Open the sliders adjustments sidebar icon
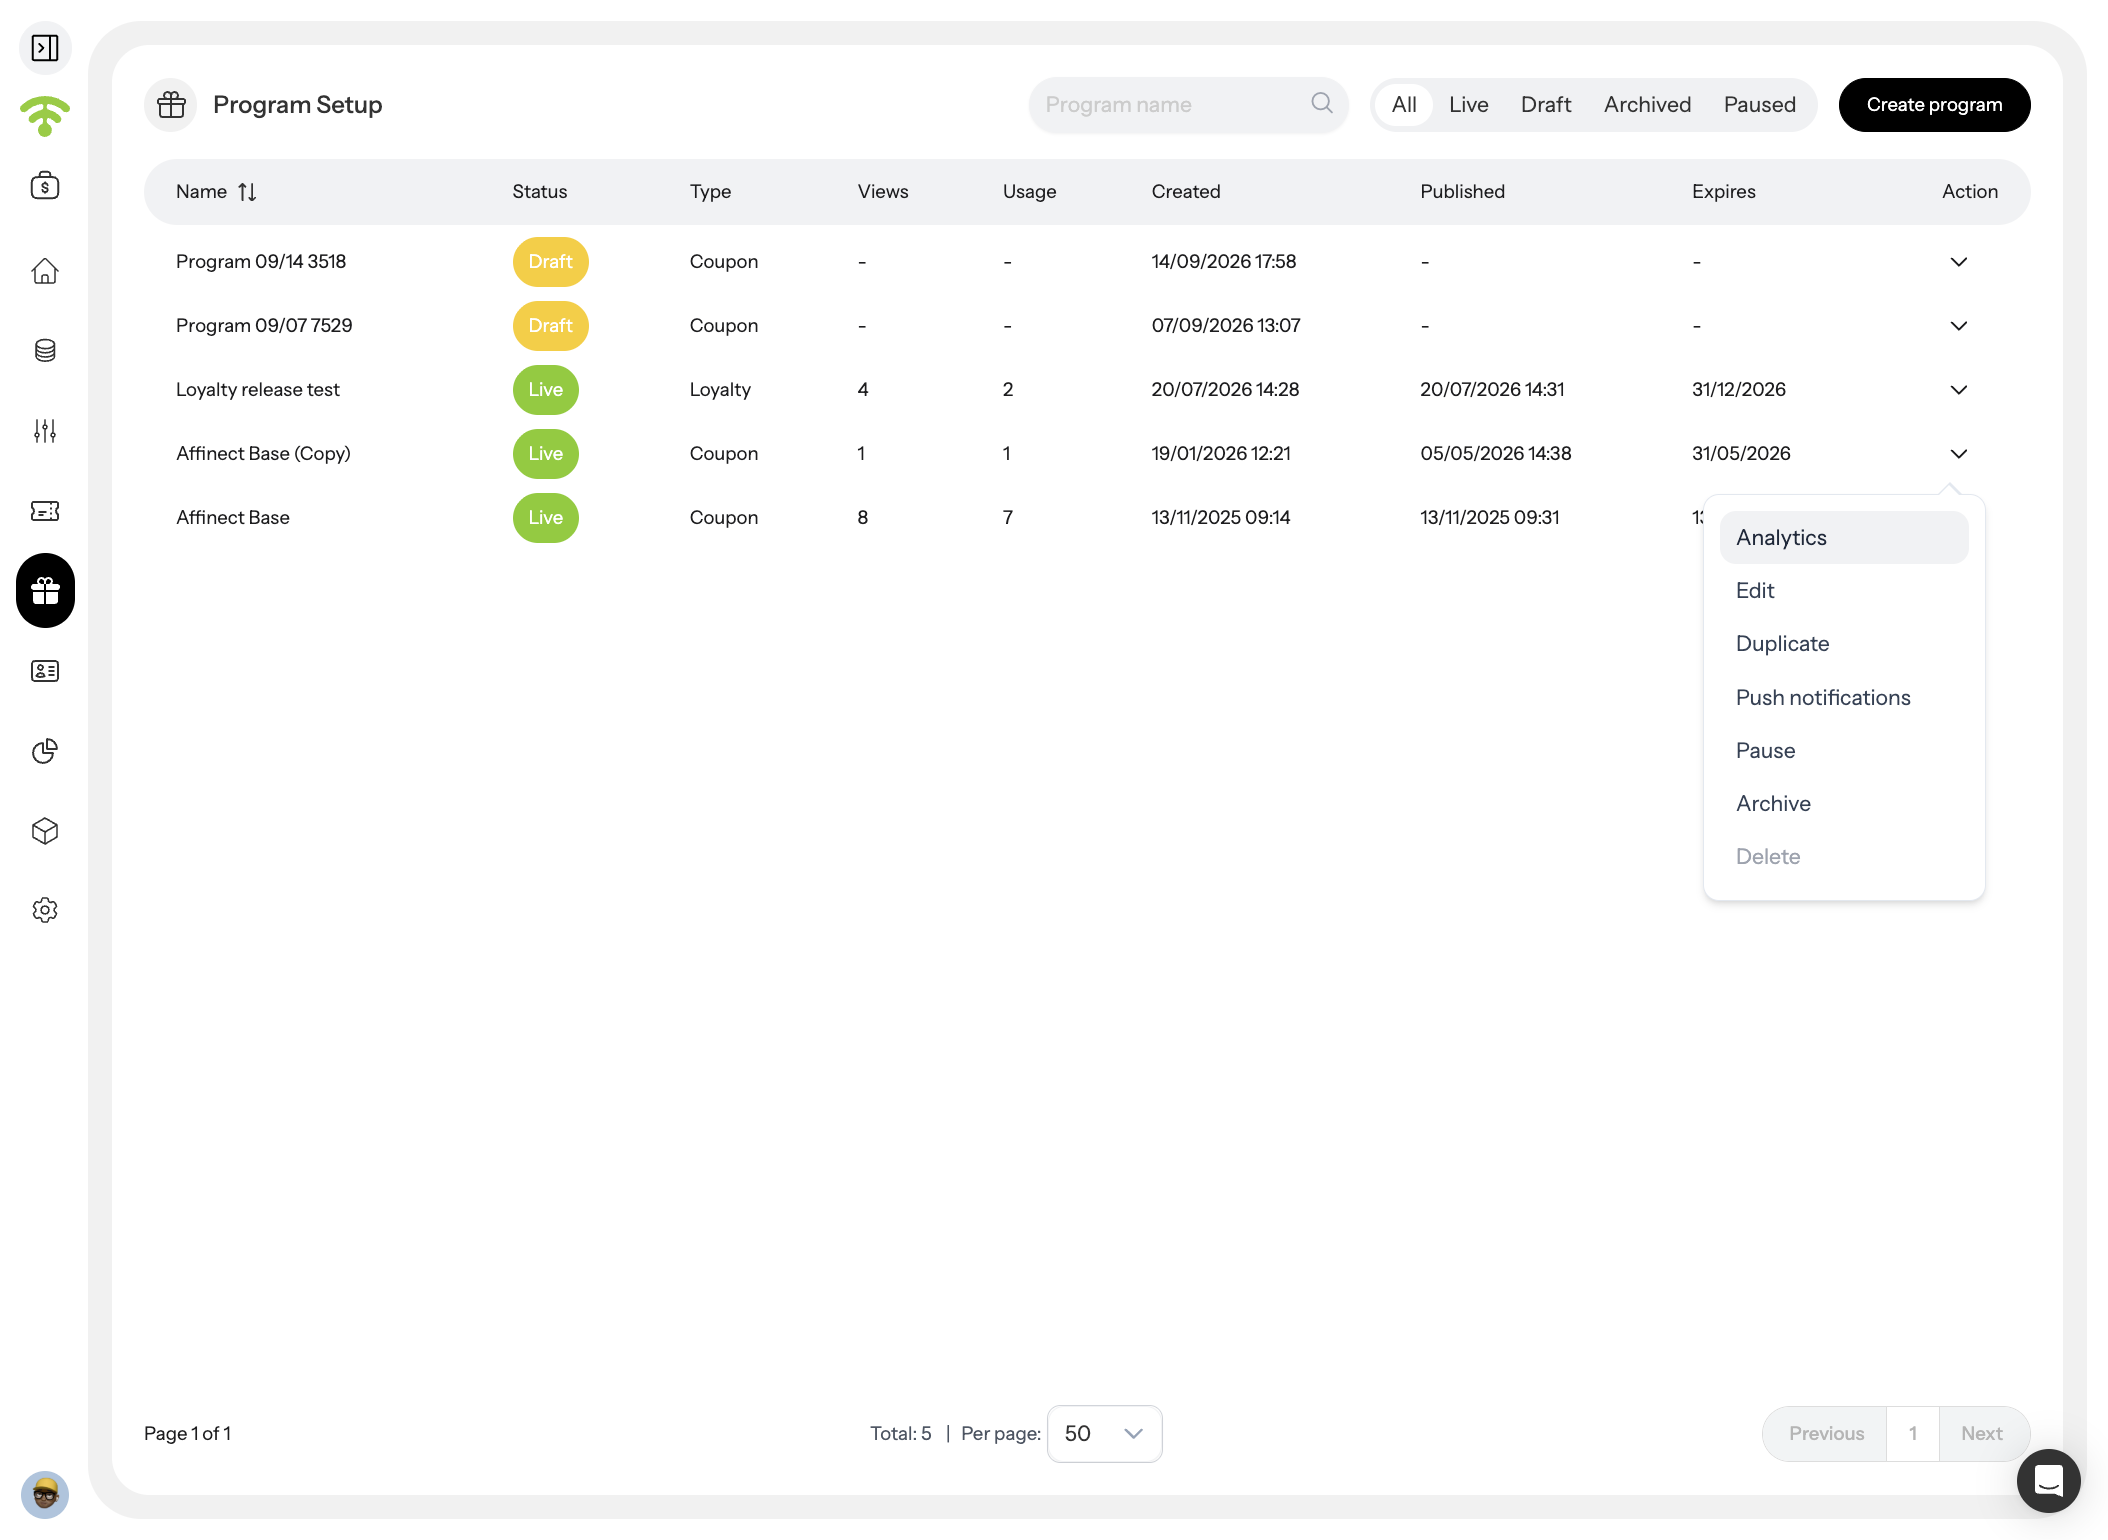Screen dimensions: 2108x1540 45,431
